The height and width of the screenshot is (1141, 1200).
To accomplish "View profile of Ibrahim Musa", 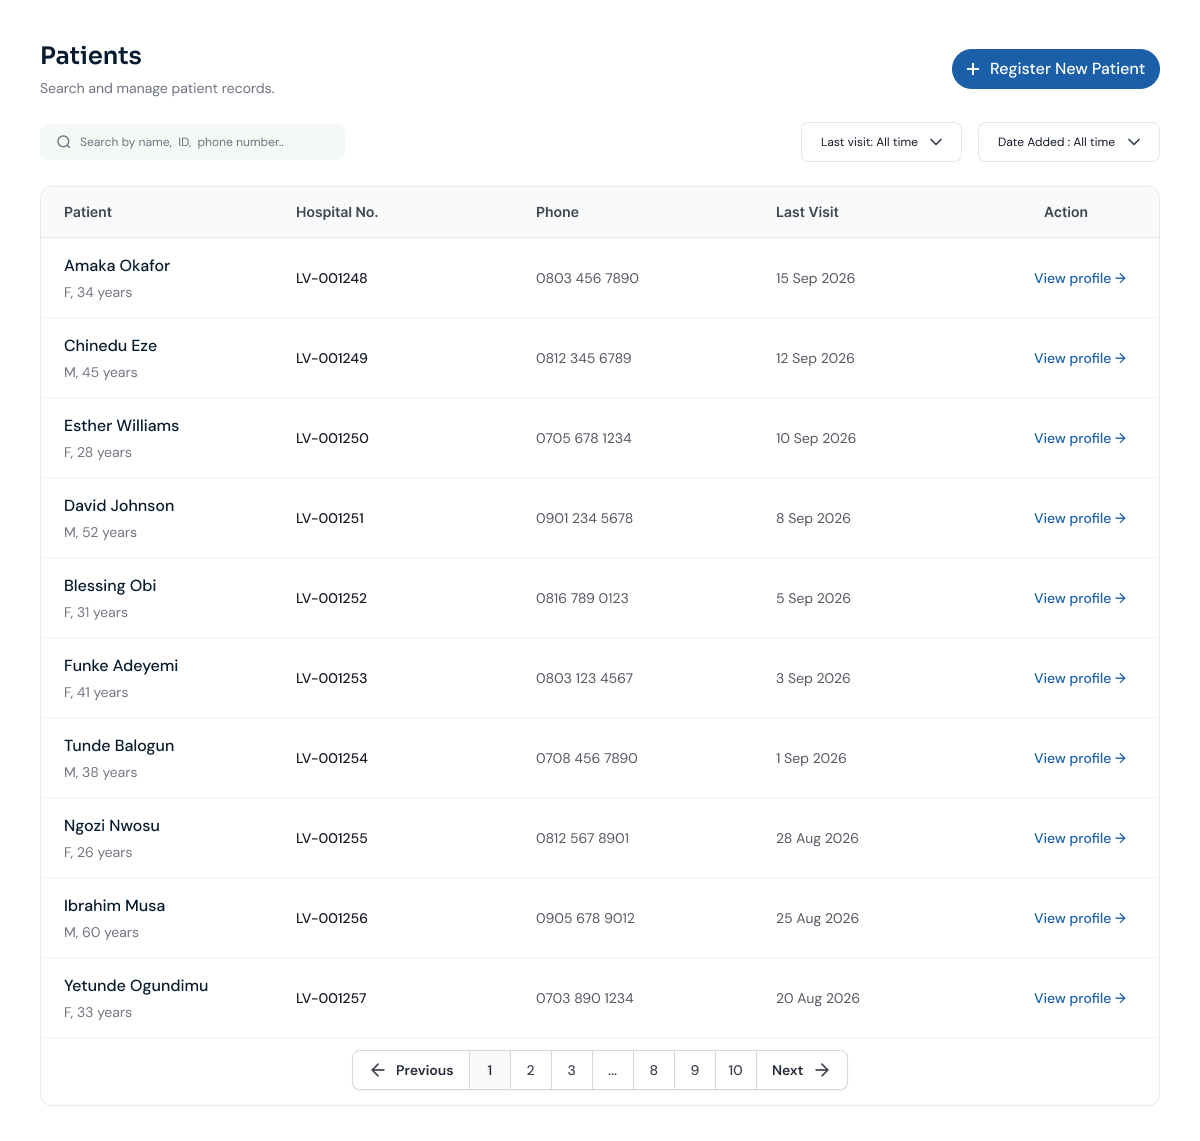I will click(1080, 918).
